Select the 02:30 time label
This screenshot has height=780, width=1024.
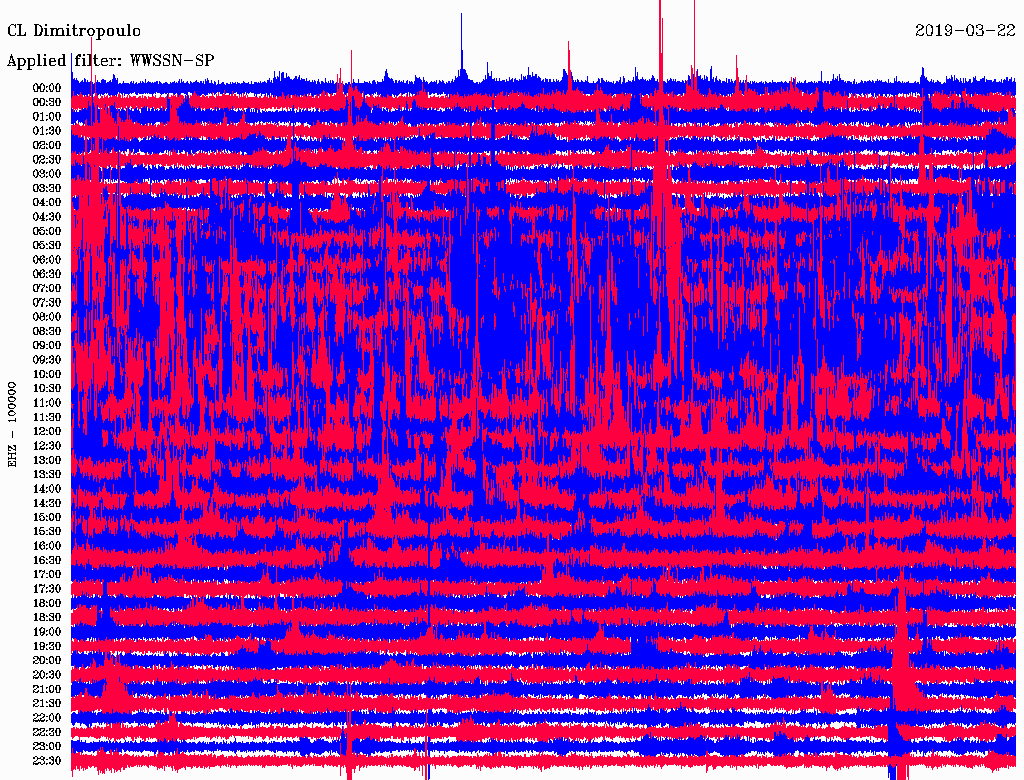pos(47,159)
